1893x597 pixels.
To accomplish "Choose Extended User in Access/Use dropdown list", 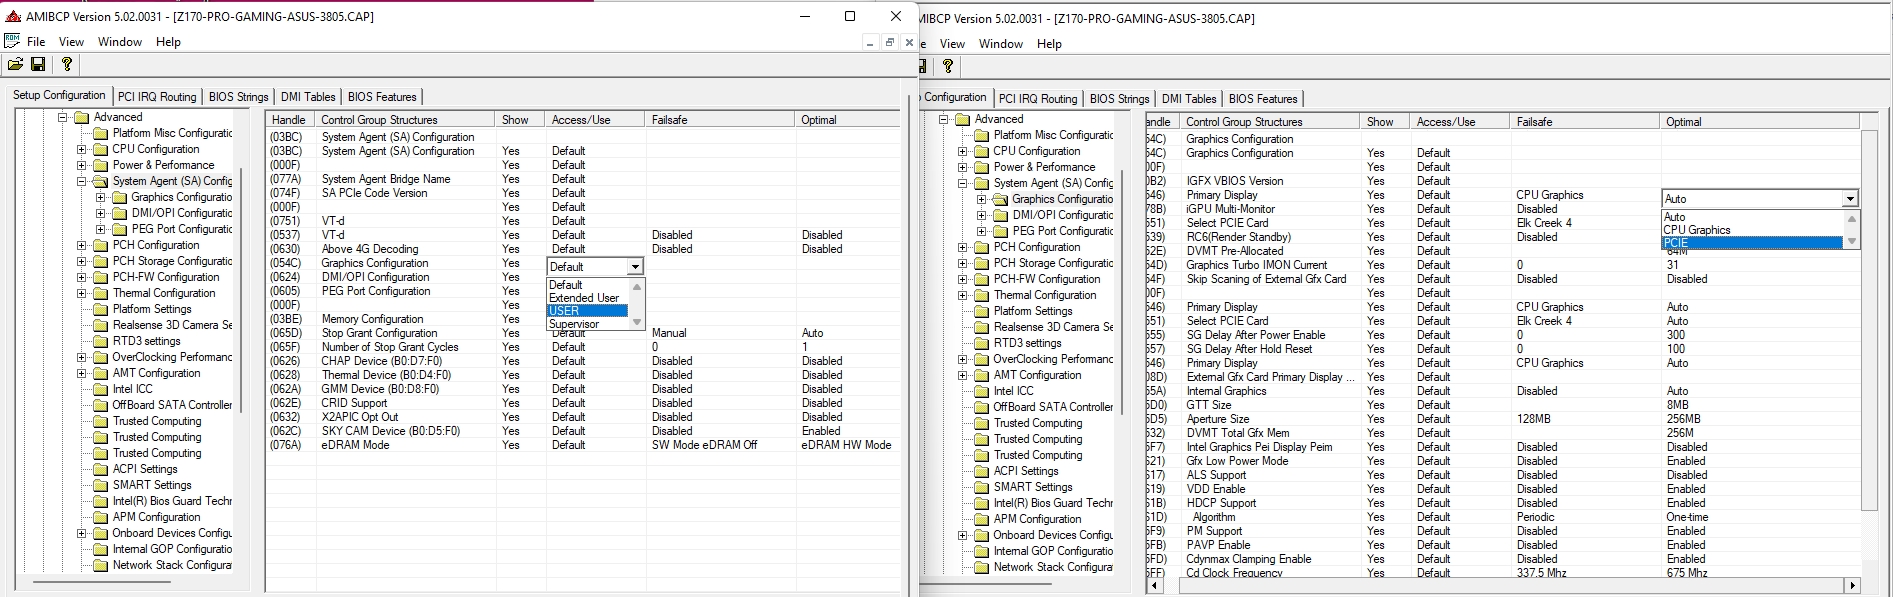I will click(x=588, y=298).
